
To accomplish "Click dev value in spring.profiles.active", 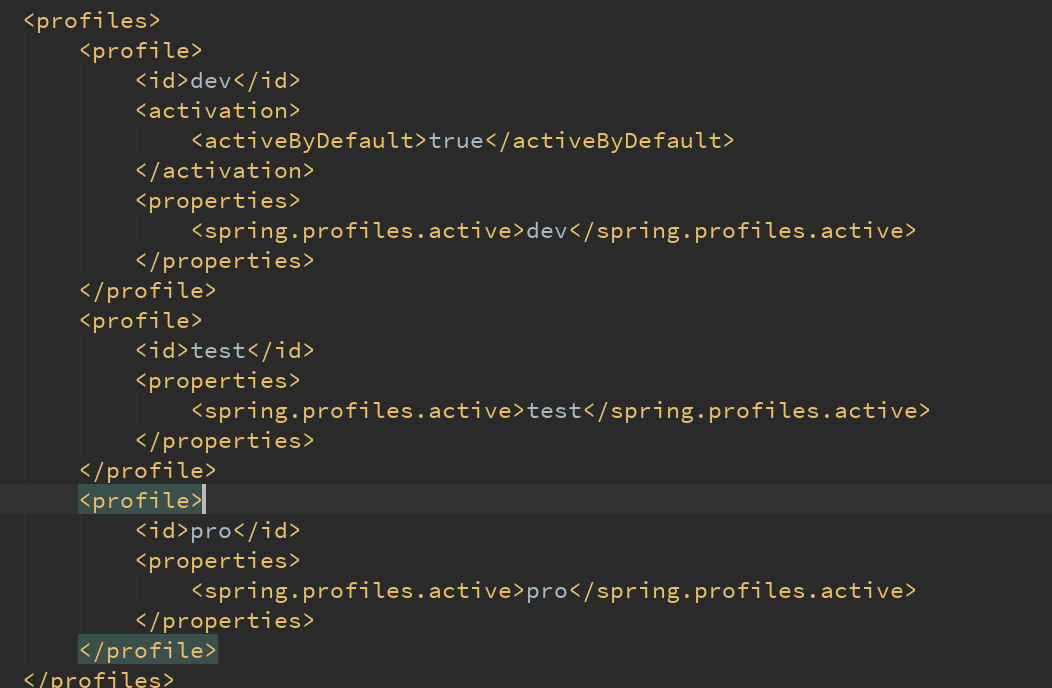I will pyautogui.click(x=546, y=231).
